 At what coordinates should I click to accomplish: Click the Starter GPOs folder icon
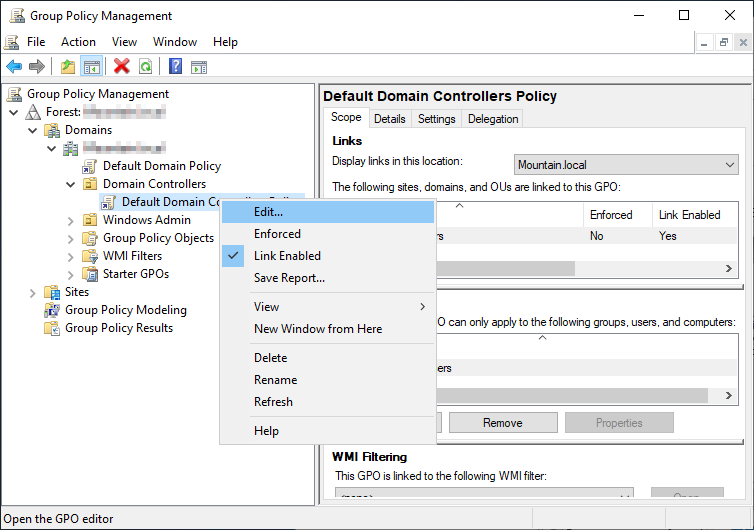(x=90, y=274)
